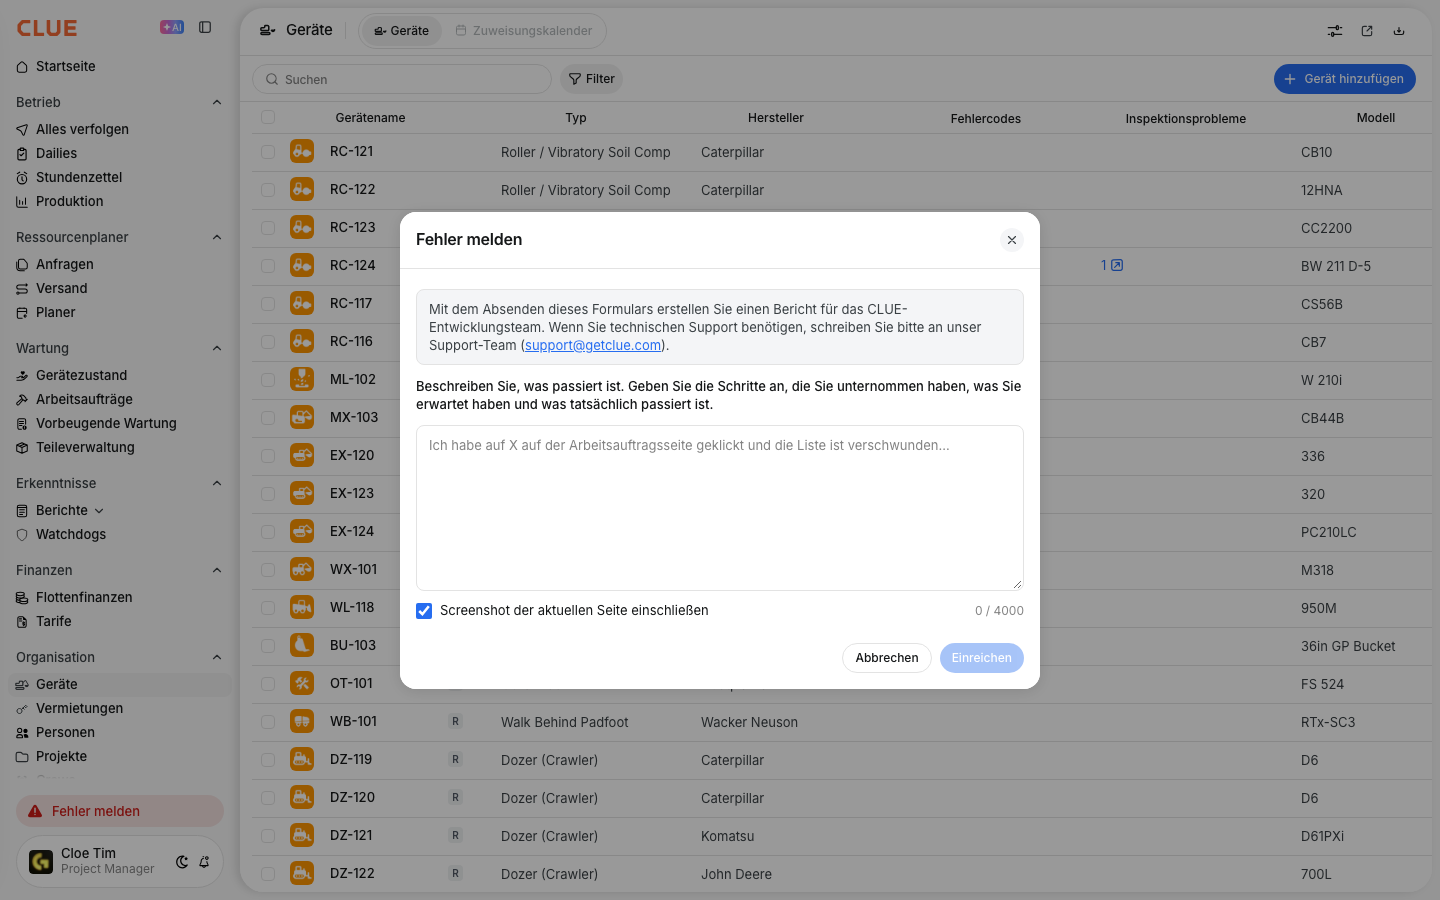Uncheck Screenshot der aktuellen Seite einschließen
This screenshot has height=900, width=1440.
pyautogui.click(x=424, y=611)
